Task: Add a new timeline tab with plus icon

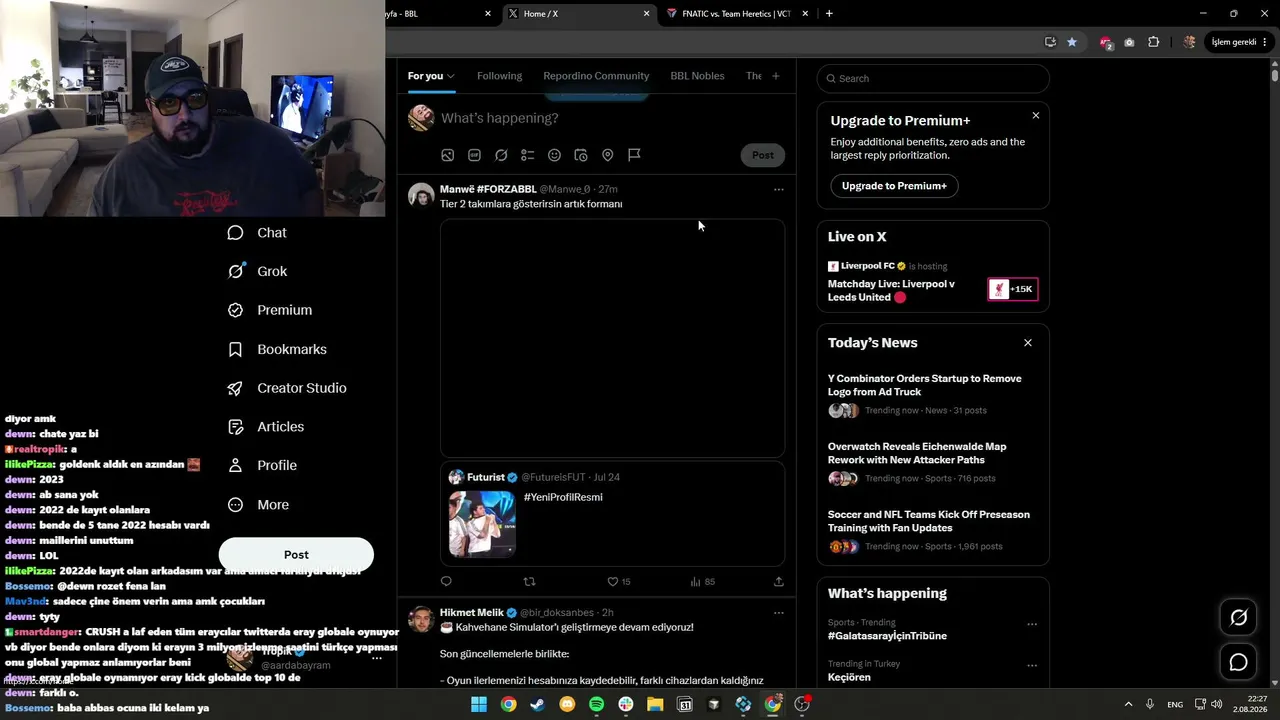Action: tap(775, 76)
